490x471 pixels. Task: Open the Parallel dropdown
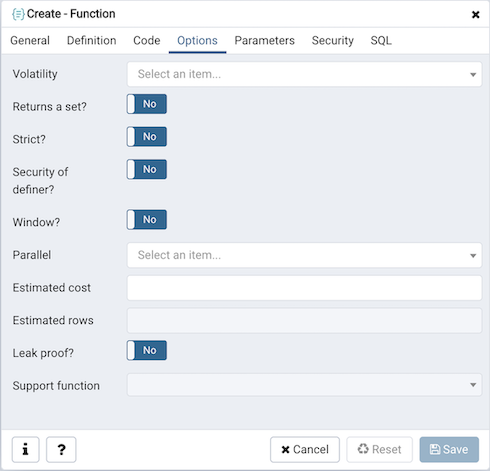click(x=304, y=255)
